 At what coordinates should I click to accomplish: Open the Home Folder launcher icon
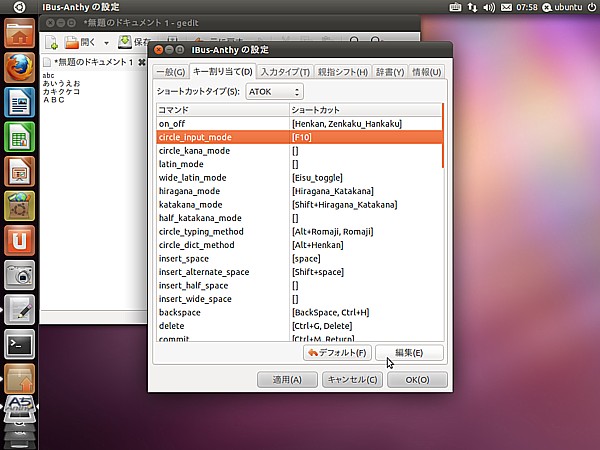(20, 34)
